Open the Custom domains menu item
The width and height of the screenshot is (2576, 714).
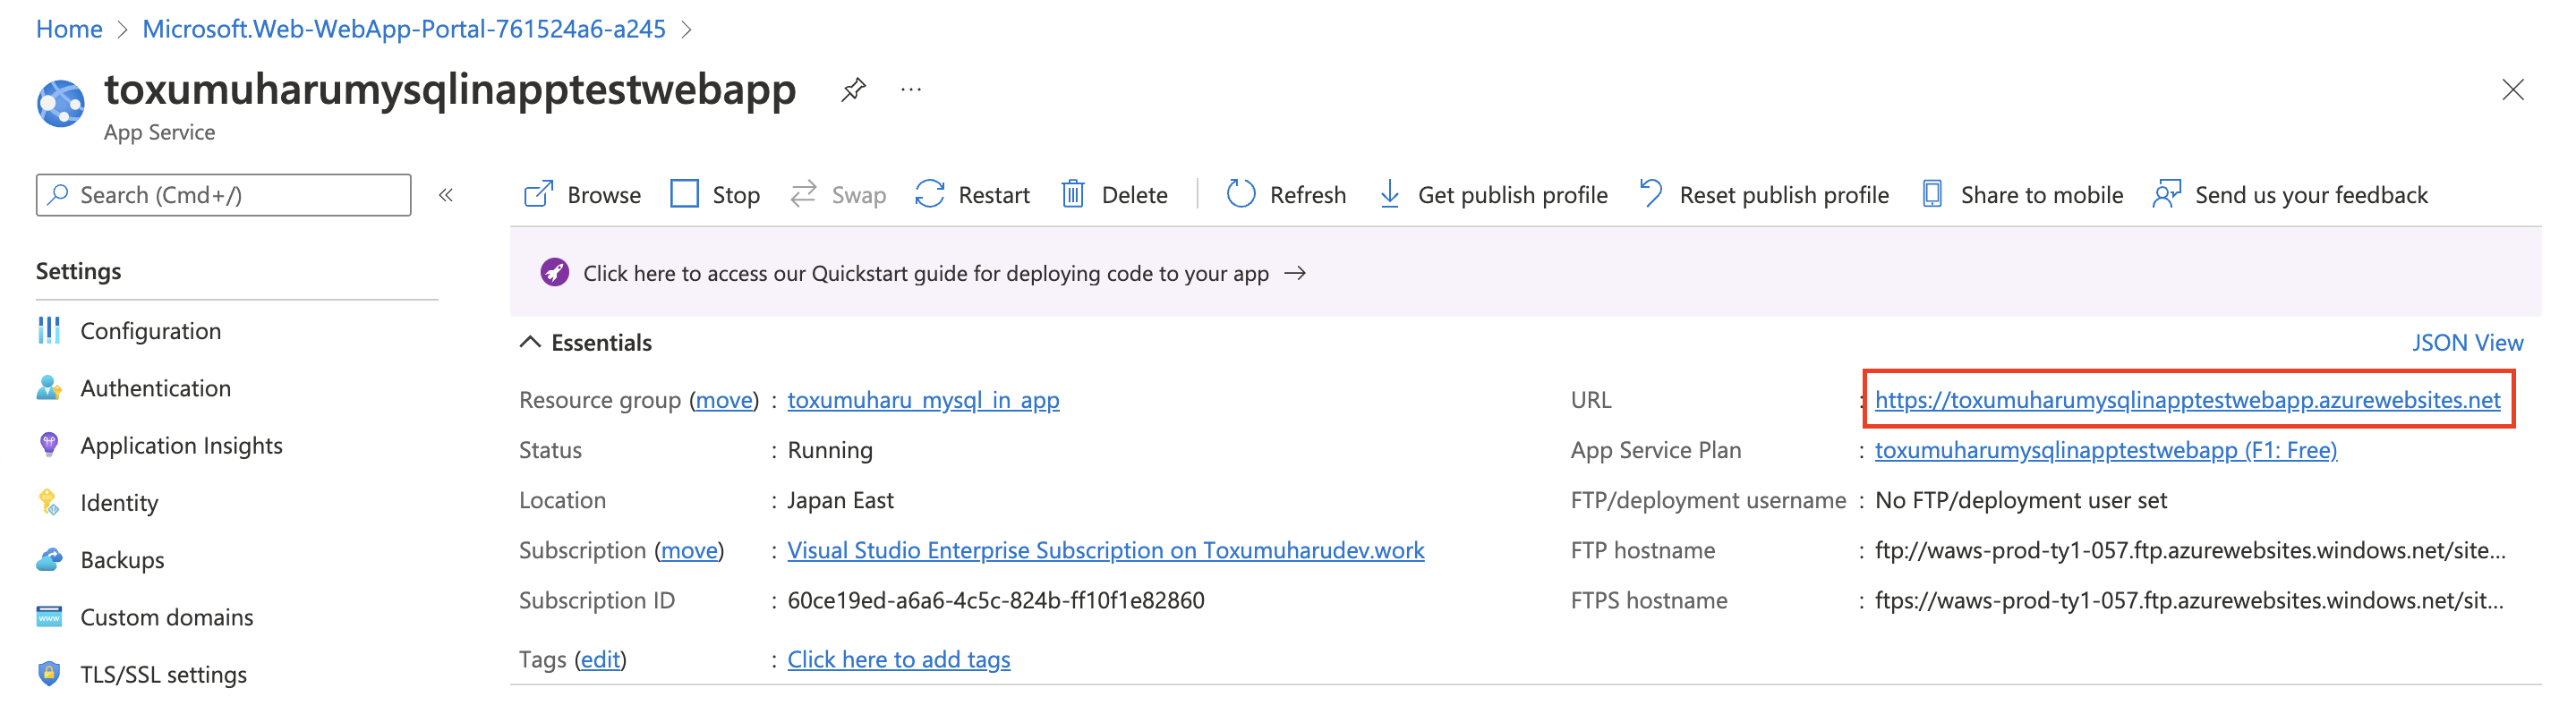167,616
